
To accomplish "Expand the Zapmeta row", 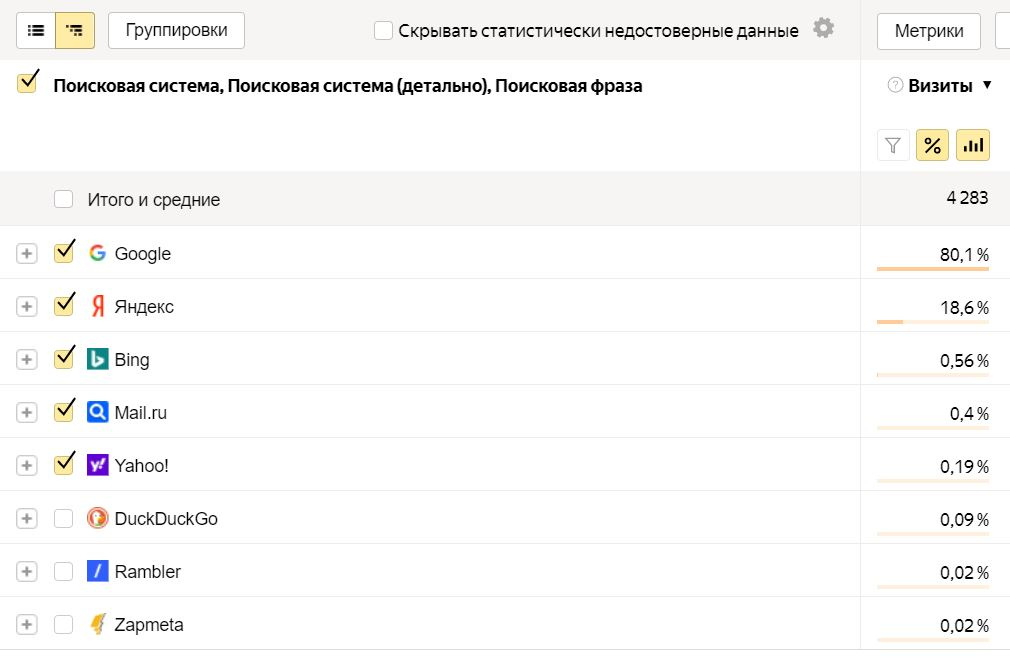I will coord(27,625).
